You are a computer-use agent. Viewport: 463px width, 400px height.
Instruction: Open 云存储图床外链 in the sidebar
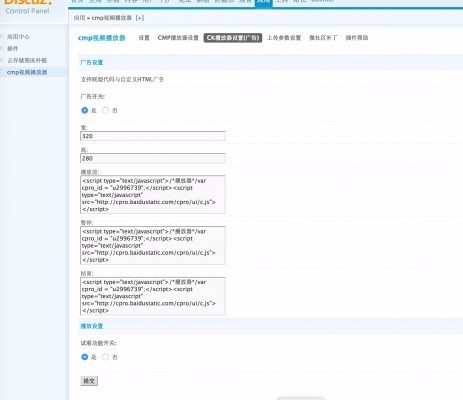pyautogui.click(x=27, y=60)
